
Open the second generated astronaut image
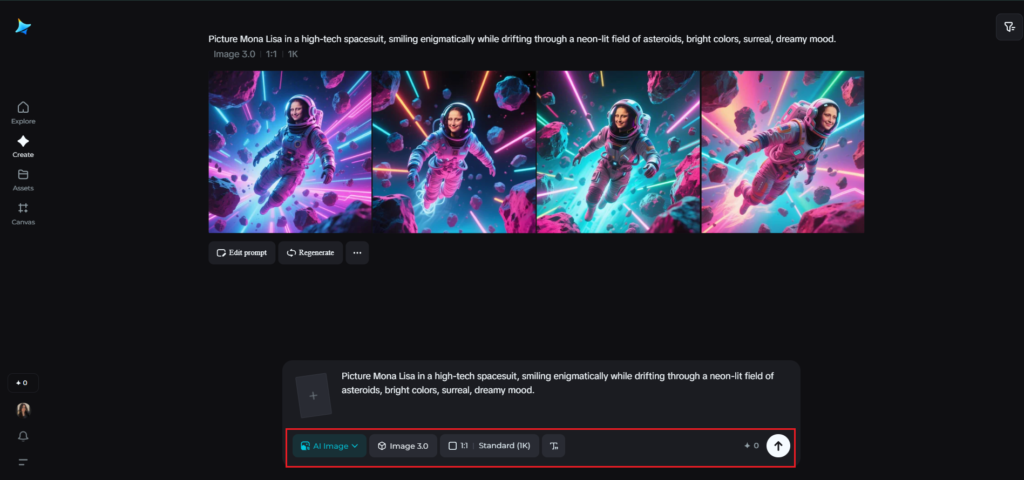pos(454,152)
